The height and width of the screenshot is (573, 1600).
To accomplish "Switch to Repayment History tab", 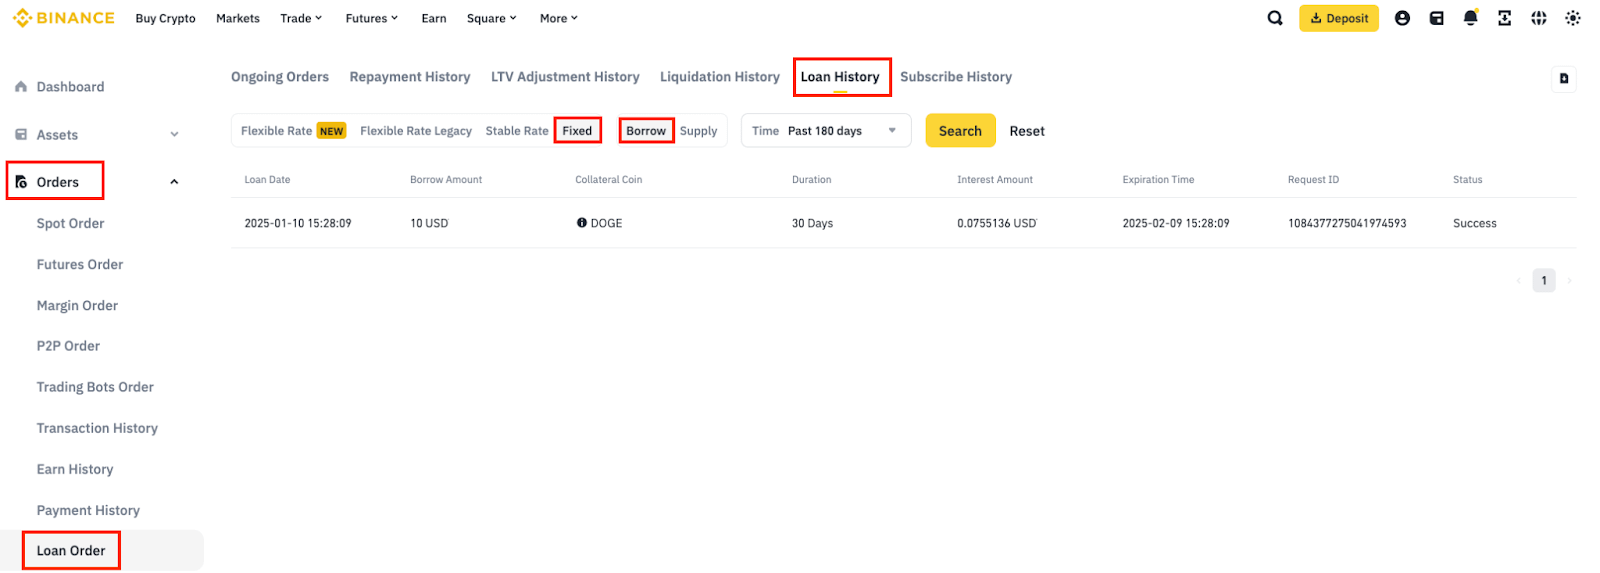I will (410, 77).
